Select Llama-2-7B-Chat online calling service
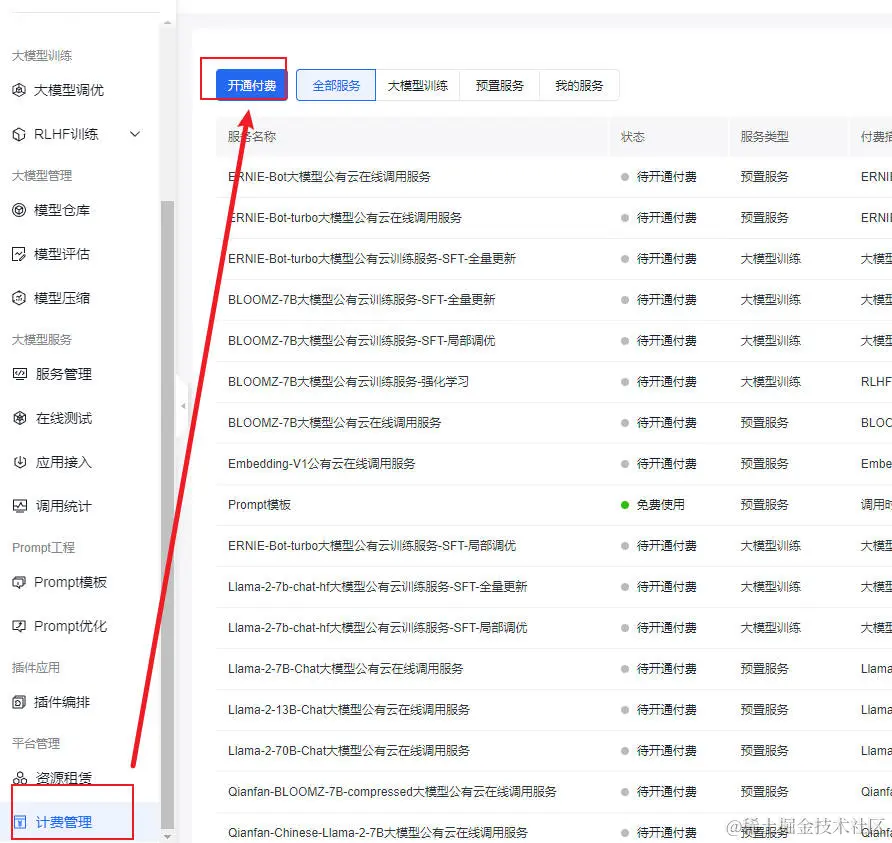The image size is (892, 843). (x=345, y=668)
